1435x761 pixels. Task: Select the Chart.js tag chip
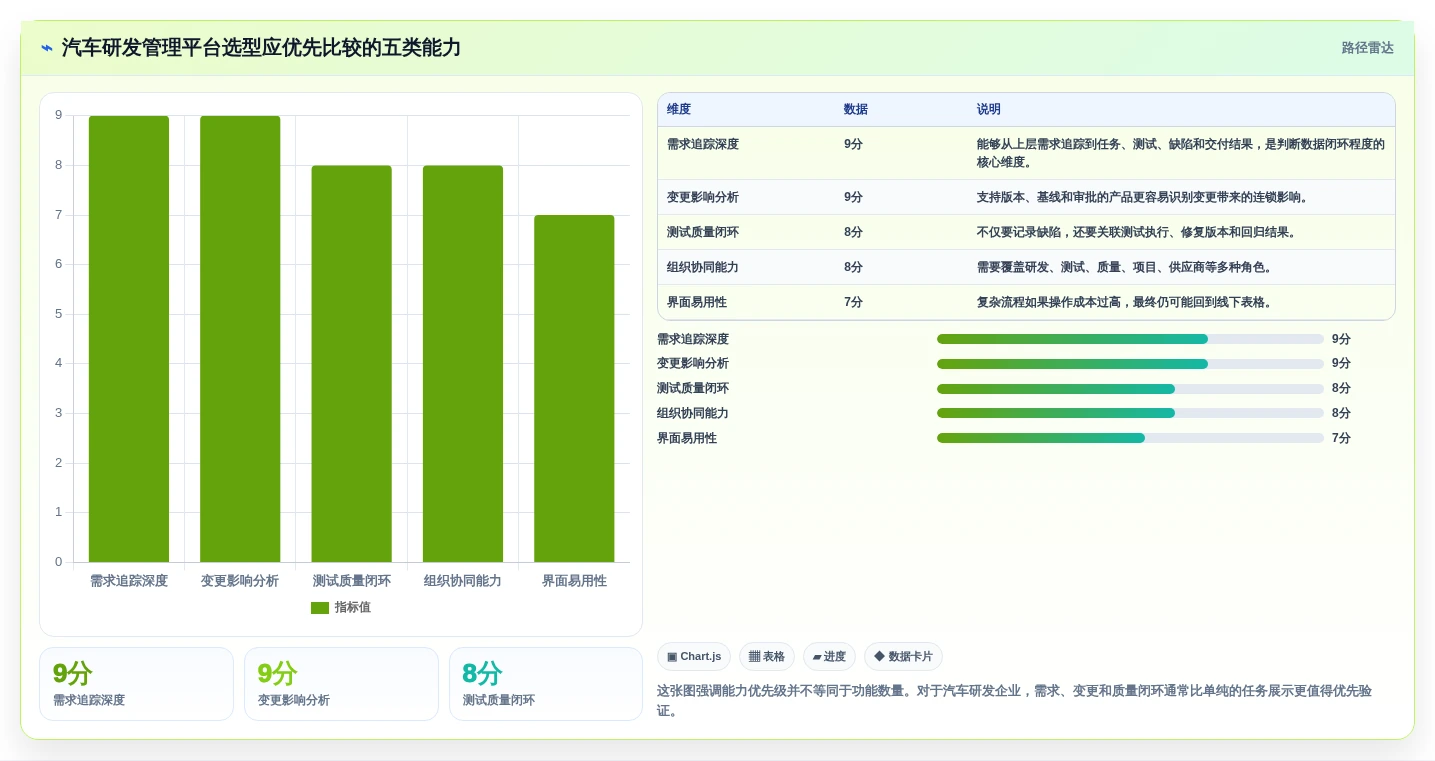[x=694, y=657]
